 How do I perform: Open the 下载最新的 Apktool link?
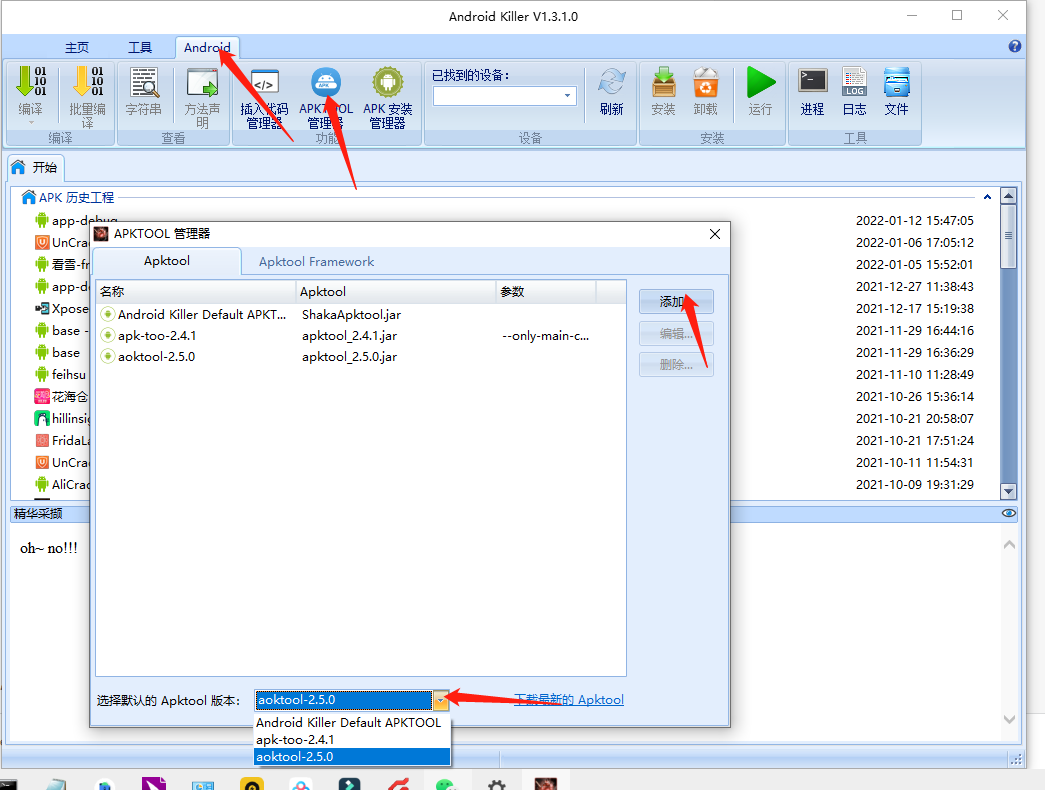click(x=568, y=700)
